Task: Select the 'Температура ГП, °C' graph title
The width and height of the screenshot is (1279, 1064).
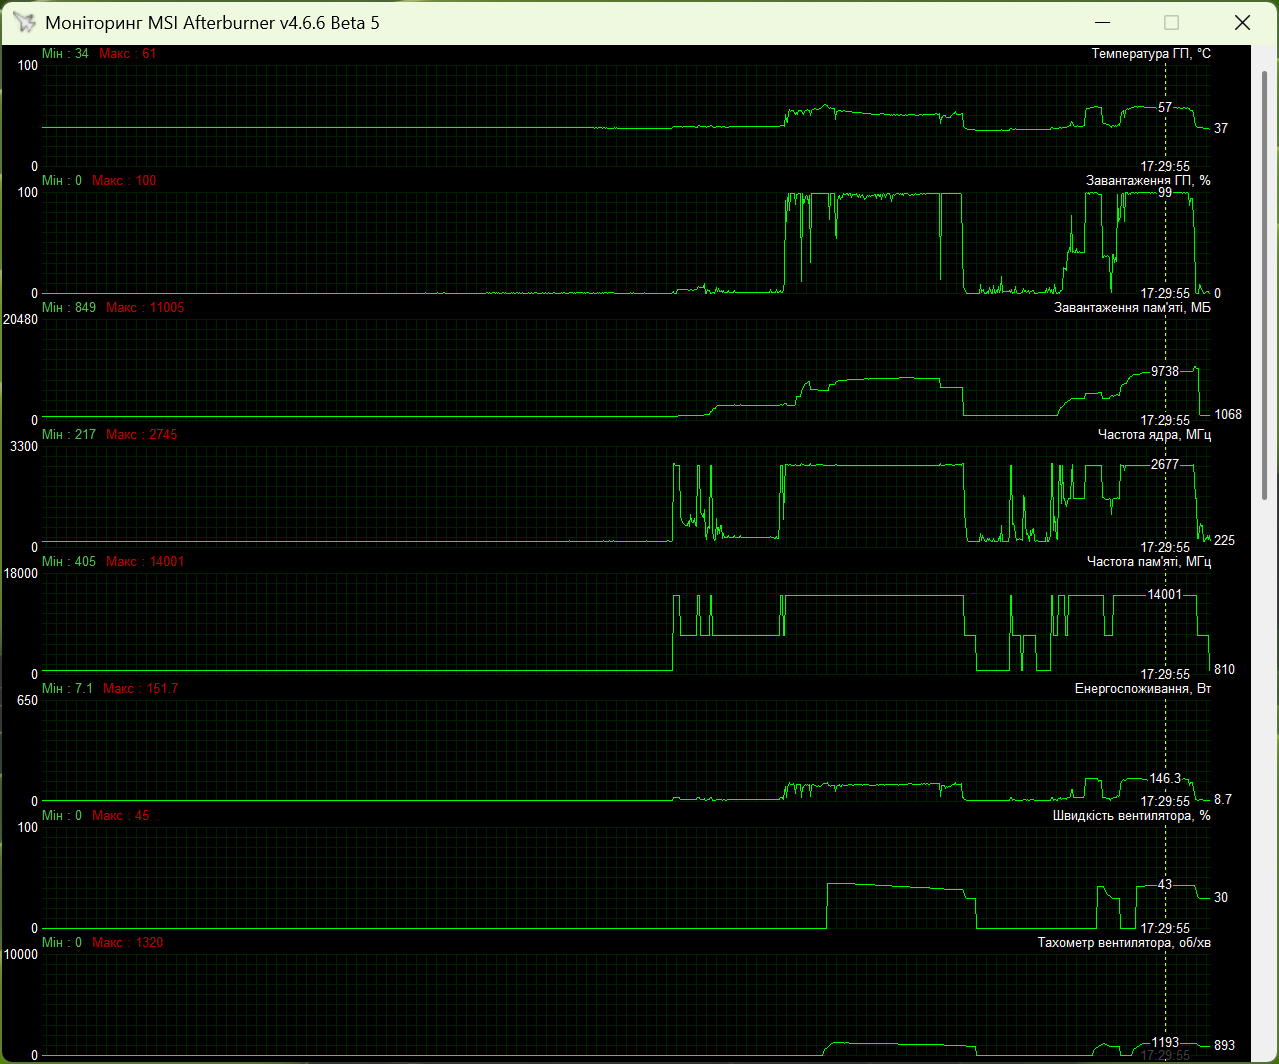Action: [x=1151, y=54]
